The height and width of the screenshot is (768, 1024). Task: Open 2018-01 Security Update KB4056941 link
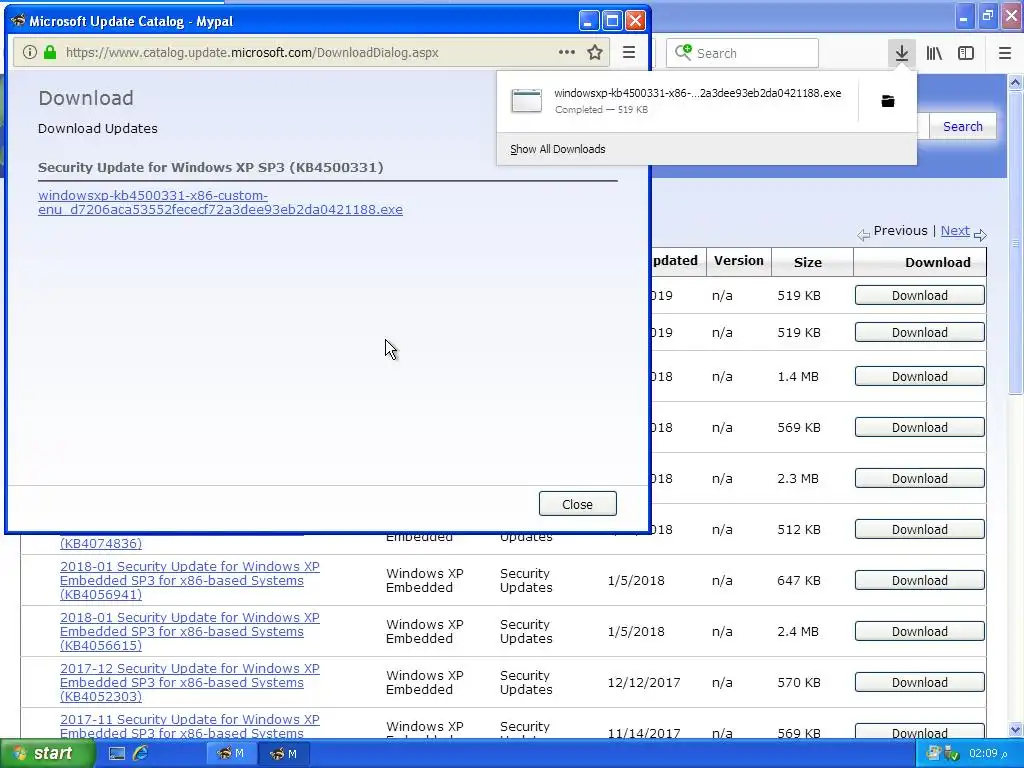tap(189, 581)
